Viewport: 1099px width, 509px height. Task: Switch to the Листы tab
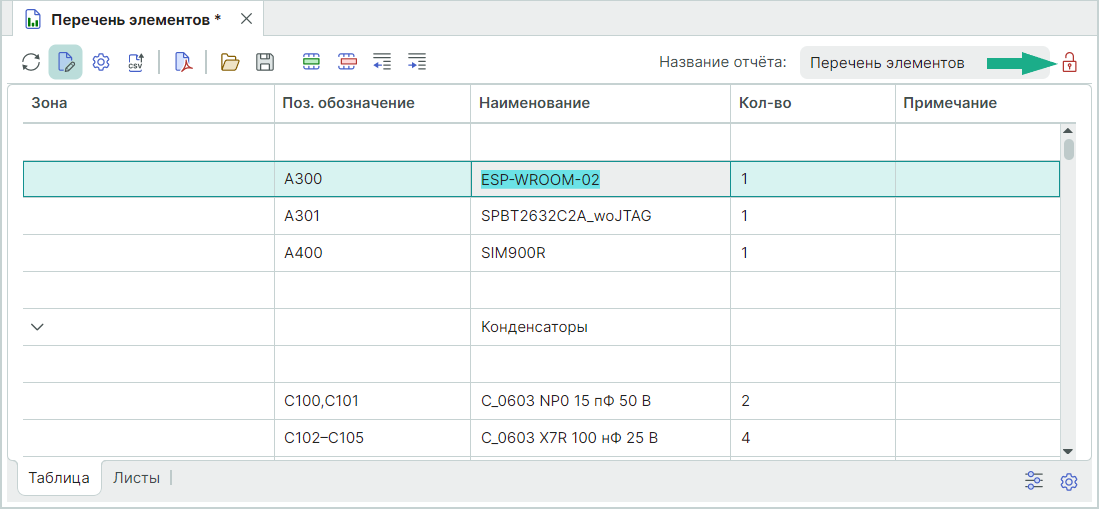coord(136,478)
